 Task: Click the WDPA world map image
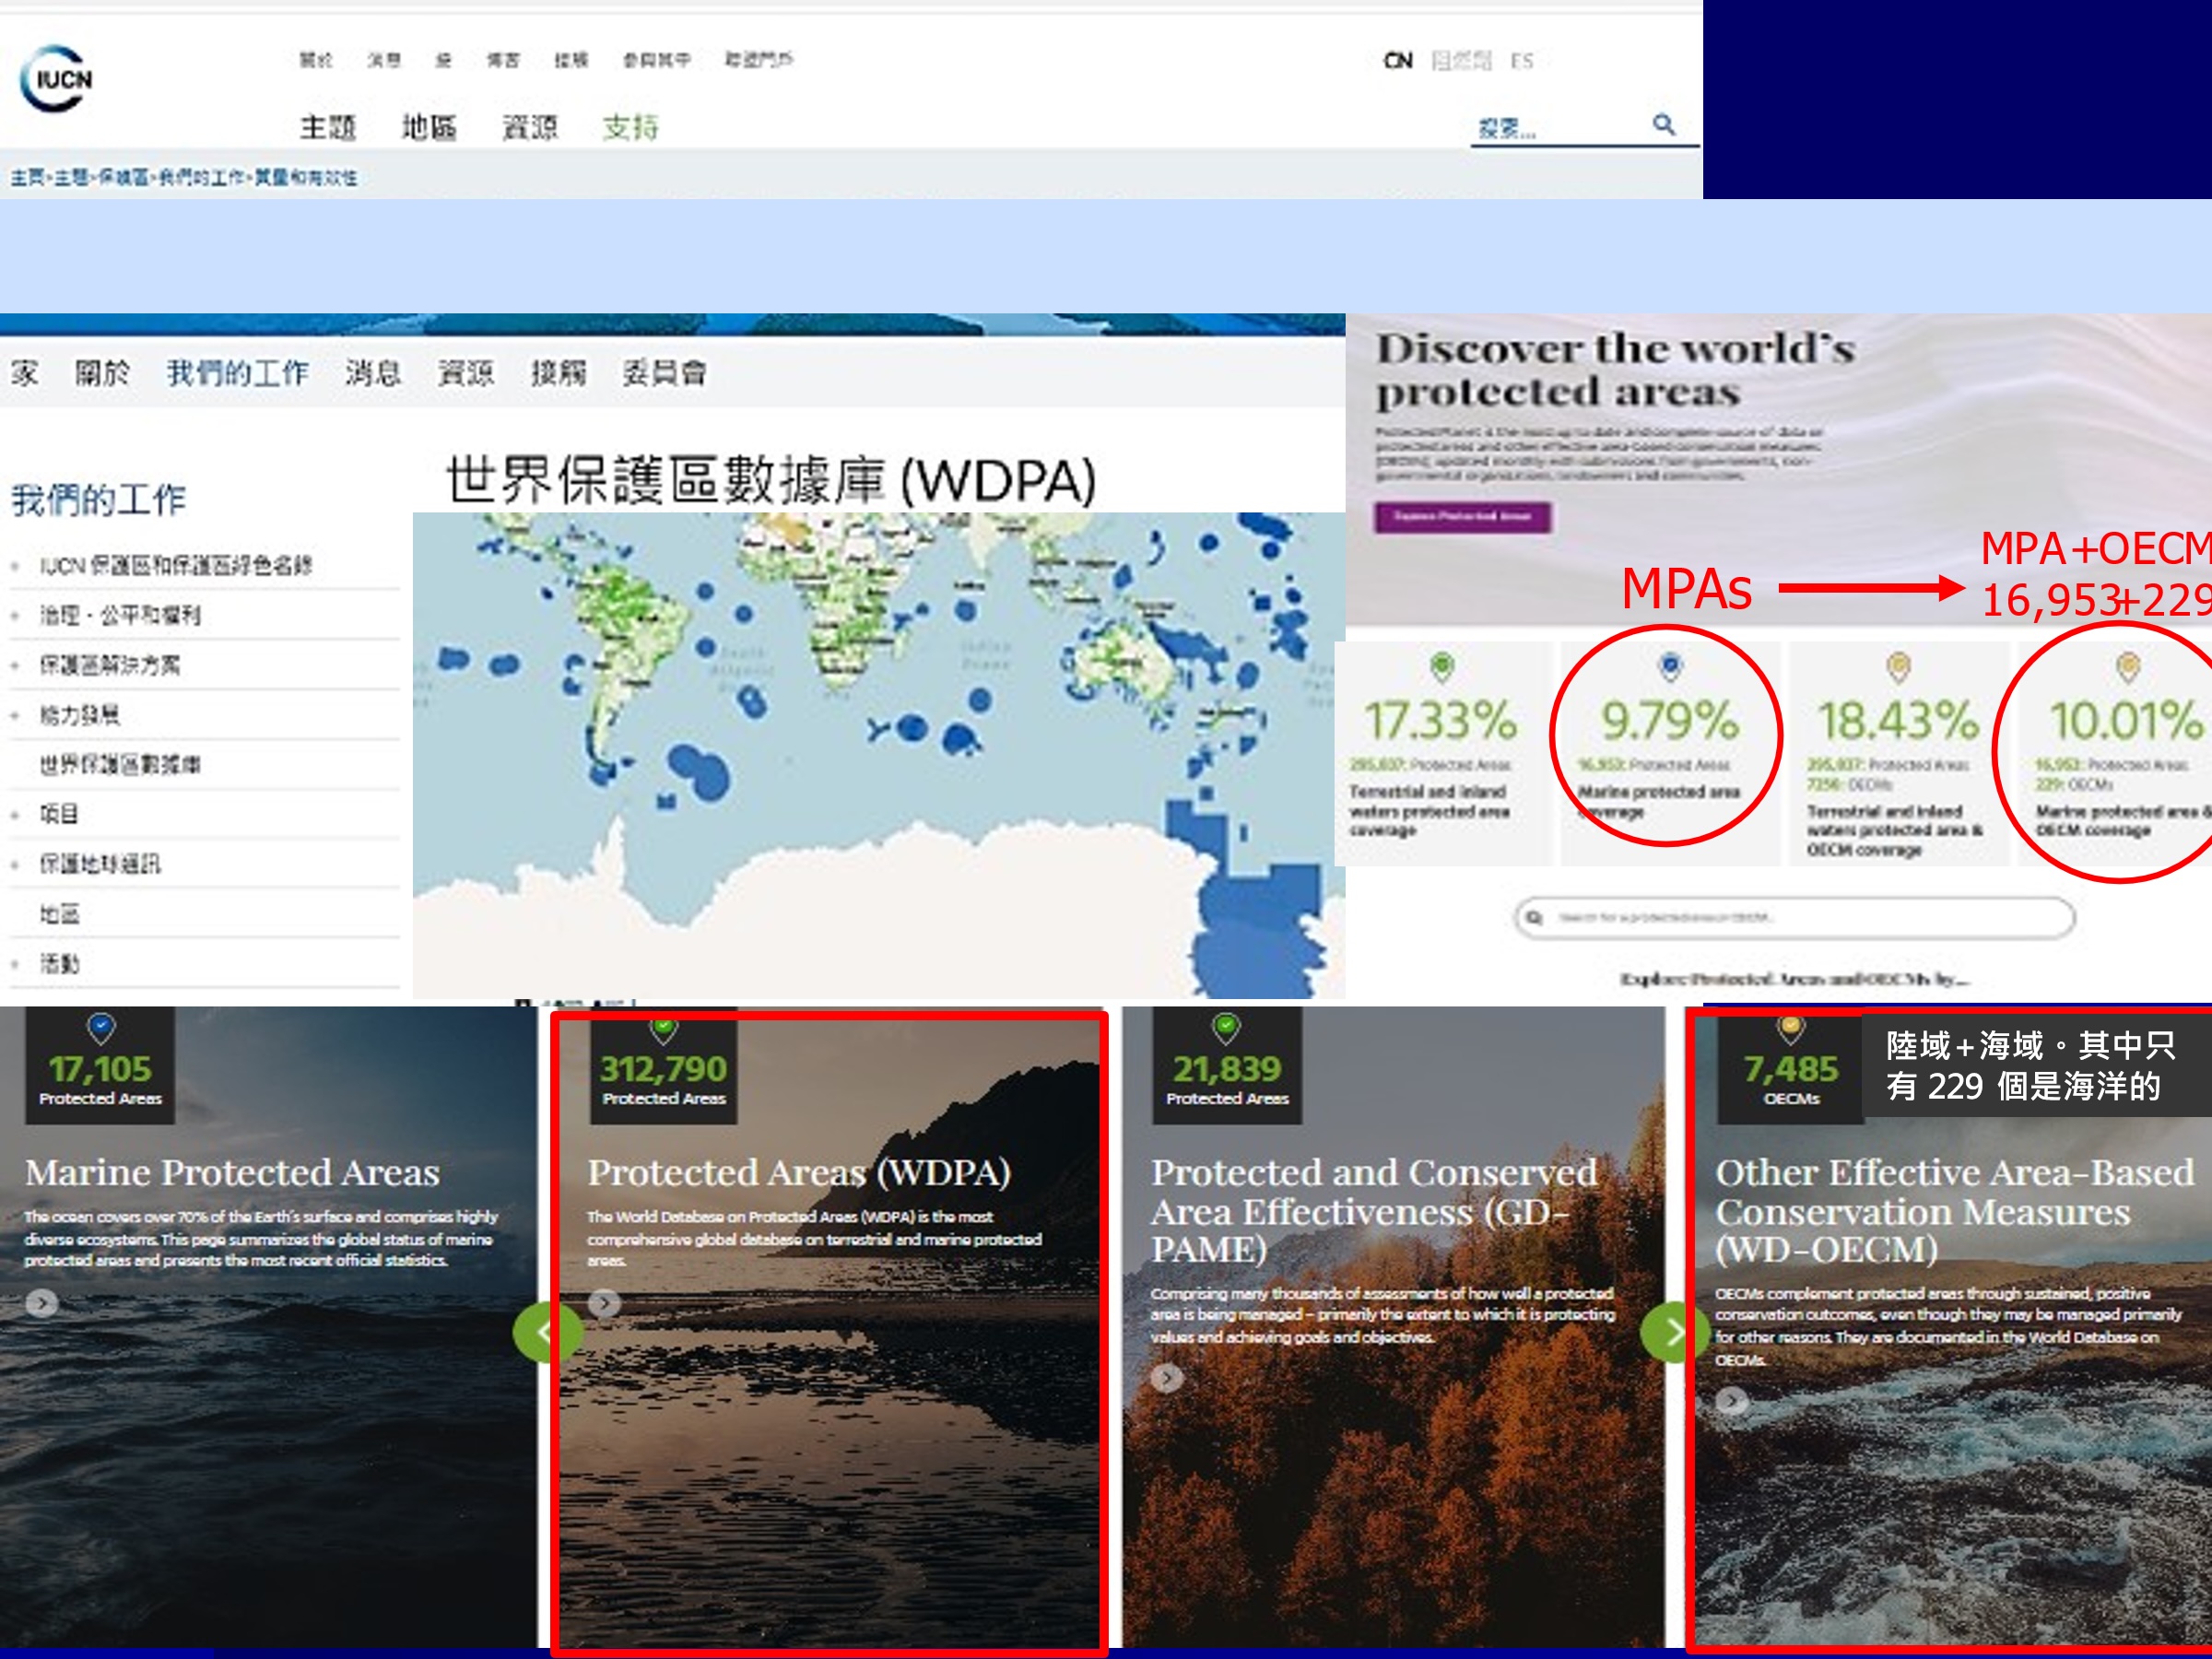coord(879,755)
